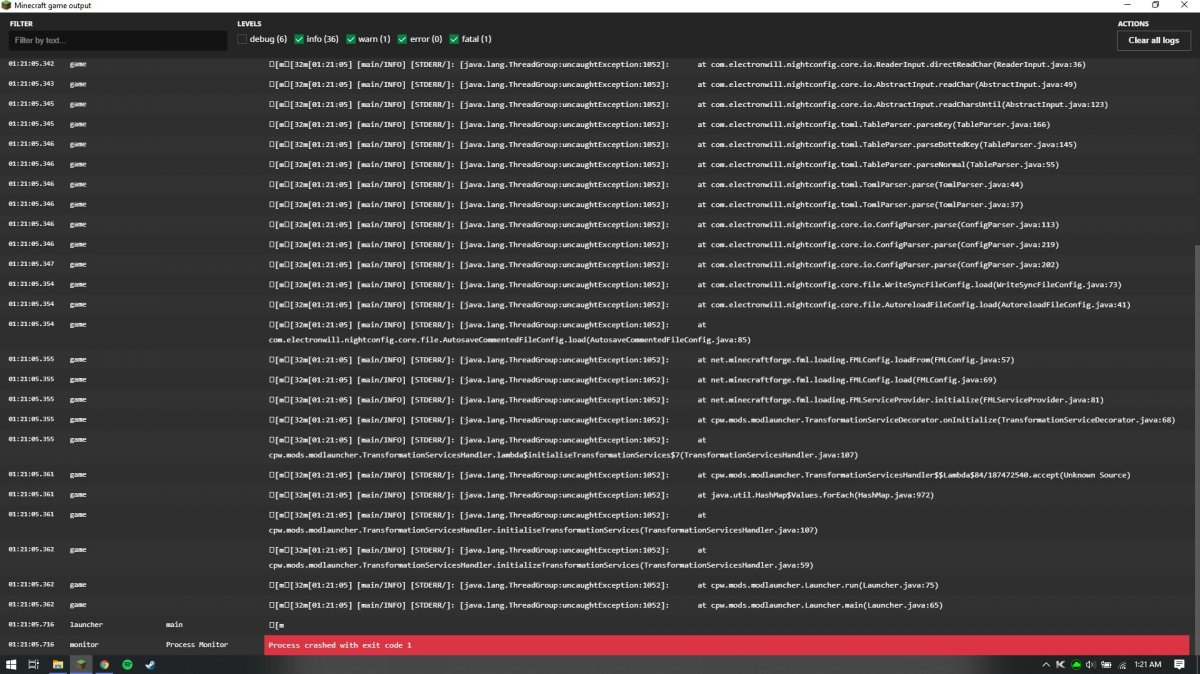Select the Launcher.run(Launcher.java:75) log line
Screen dimensions: 1200x674
pos(595,584)
